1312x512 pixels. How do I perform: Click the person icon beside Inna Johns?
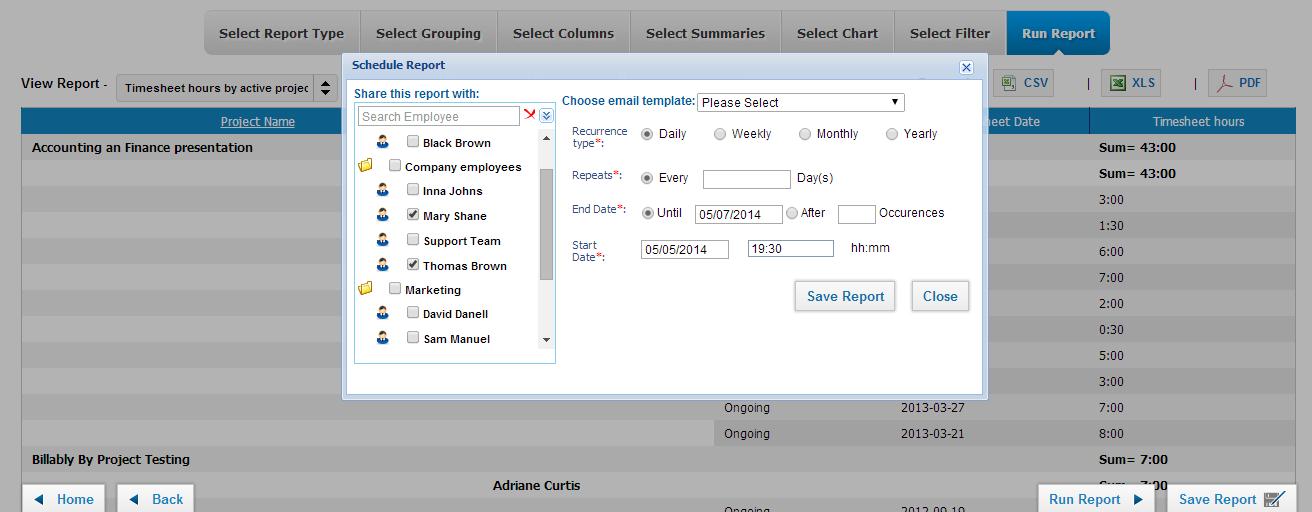click(x=382, y=190)
